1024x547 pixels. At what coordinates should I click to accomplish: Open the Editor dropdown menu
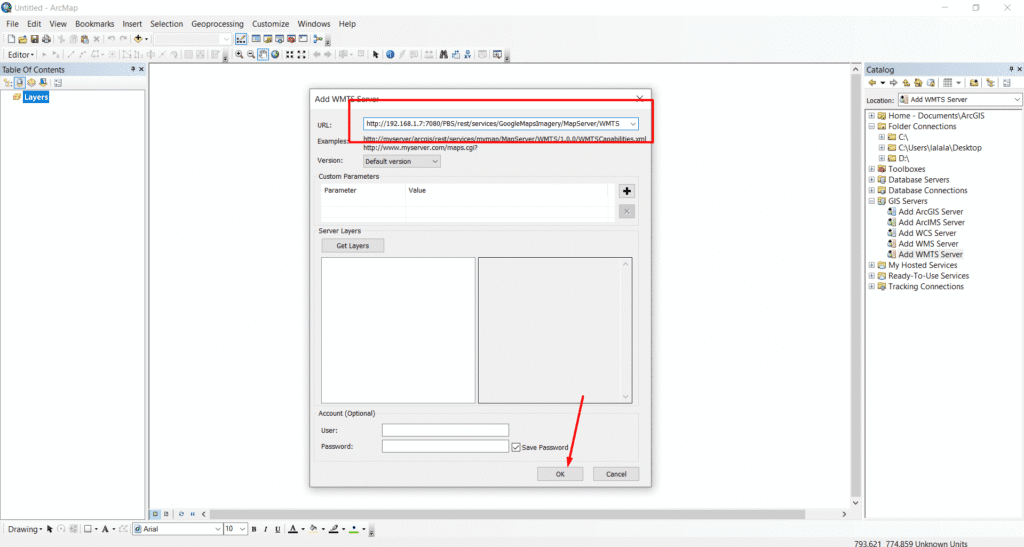(x=21, y=55)
